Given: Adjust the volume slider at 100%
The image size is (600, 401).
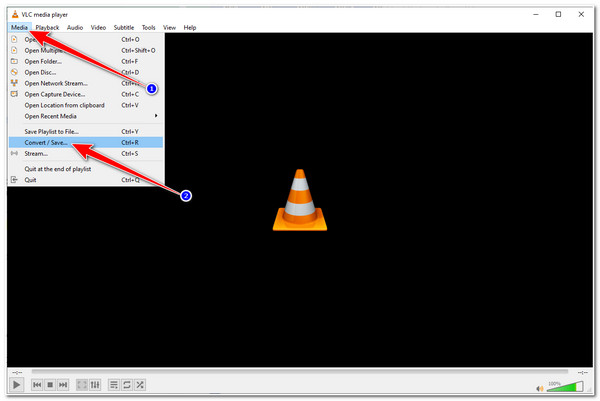Looking at the screenshot, I should pyautogui.click(x=566, y=386).
